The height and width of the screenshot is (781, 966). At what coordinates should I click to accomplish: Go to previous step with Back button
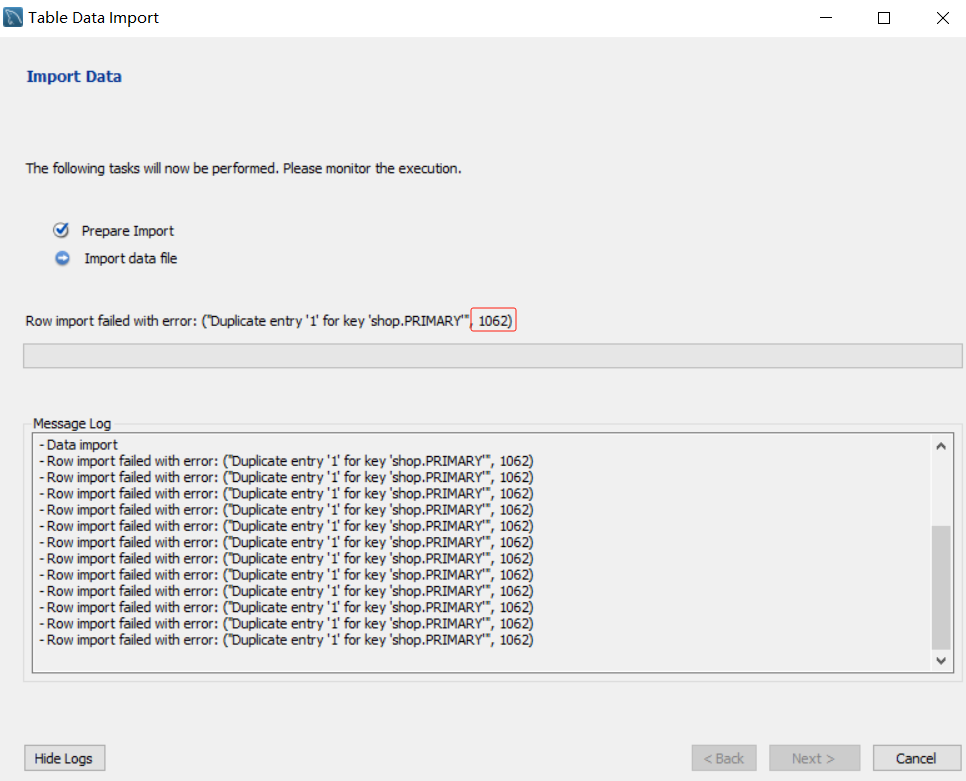pyautogui.click(x=723, y=758)
